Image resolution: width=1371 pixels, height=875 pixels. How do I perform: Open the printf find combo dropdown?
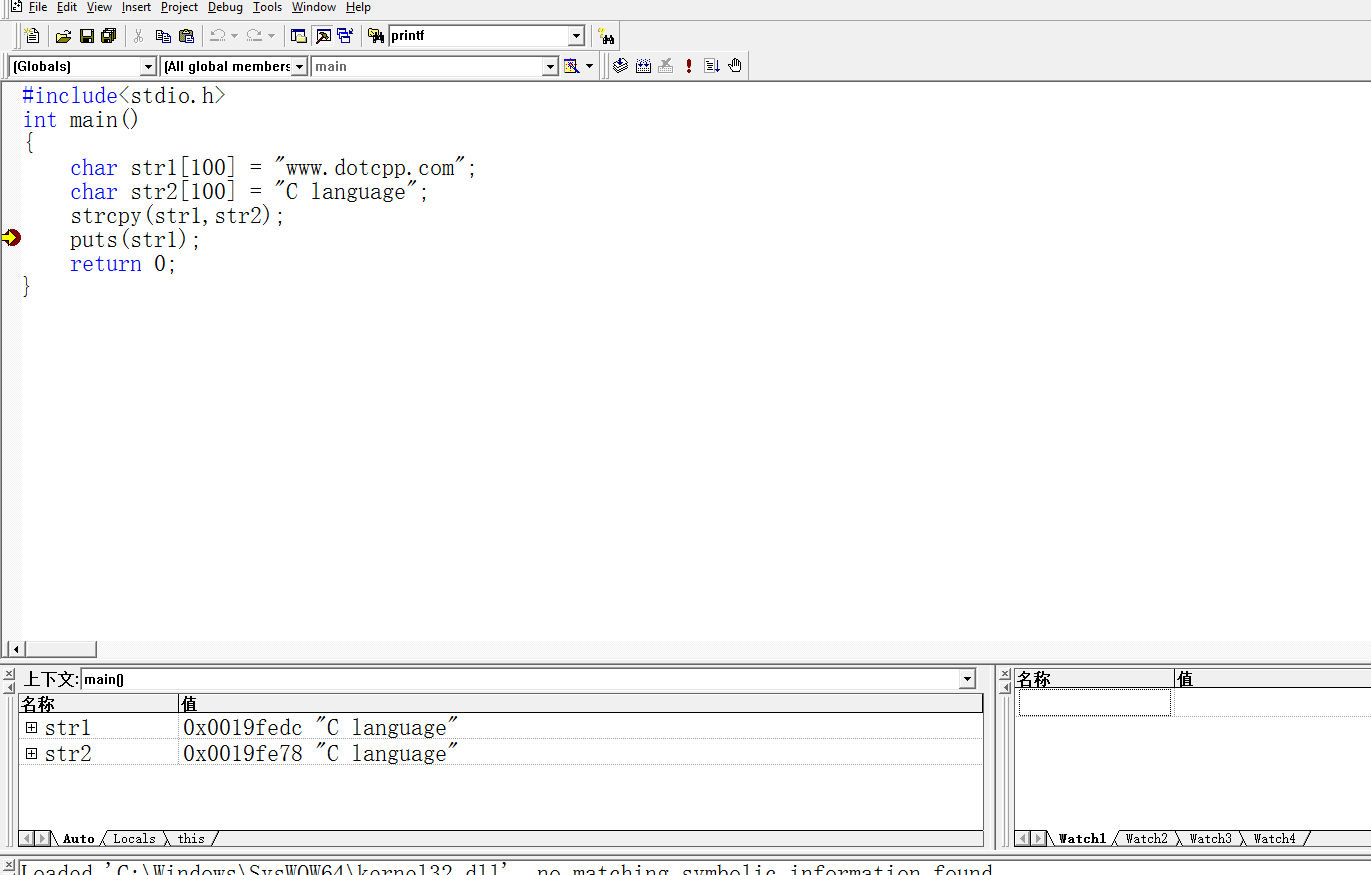(x=576, y=36)
